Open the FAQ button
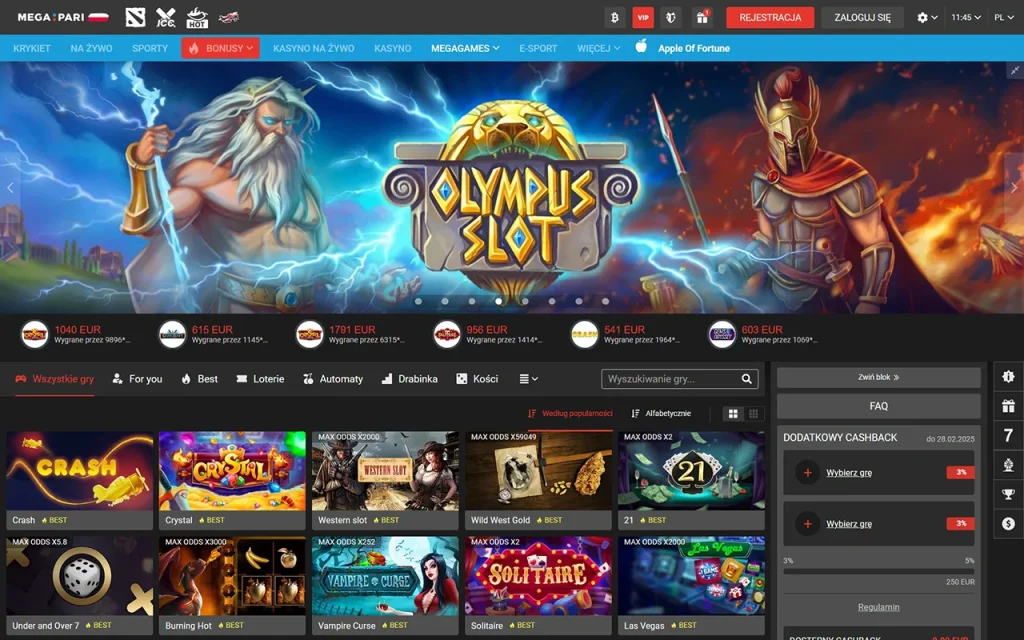Screen dimensions: 1024x640 point(878,406)
